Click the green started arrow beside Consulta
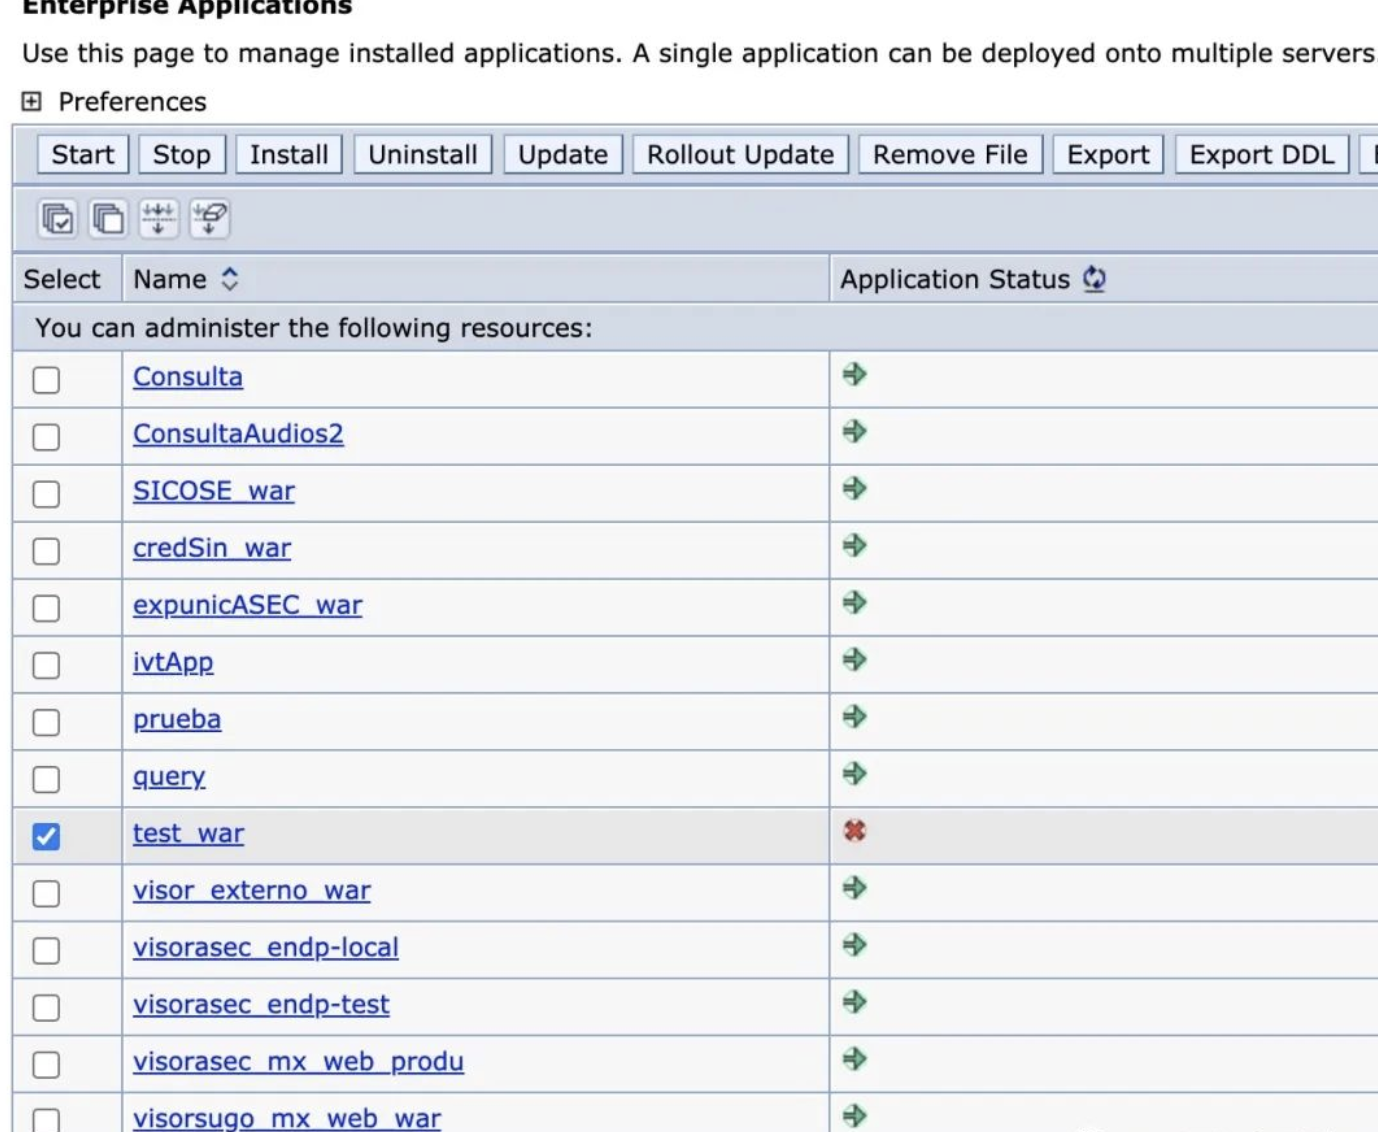This screenshot has width=1378, height=1132. pos(853,377)
